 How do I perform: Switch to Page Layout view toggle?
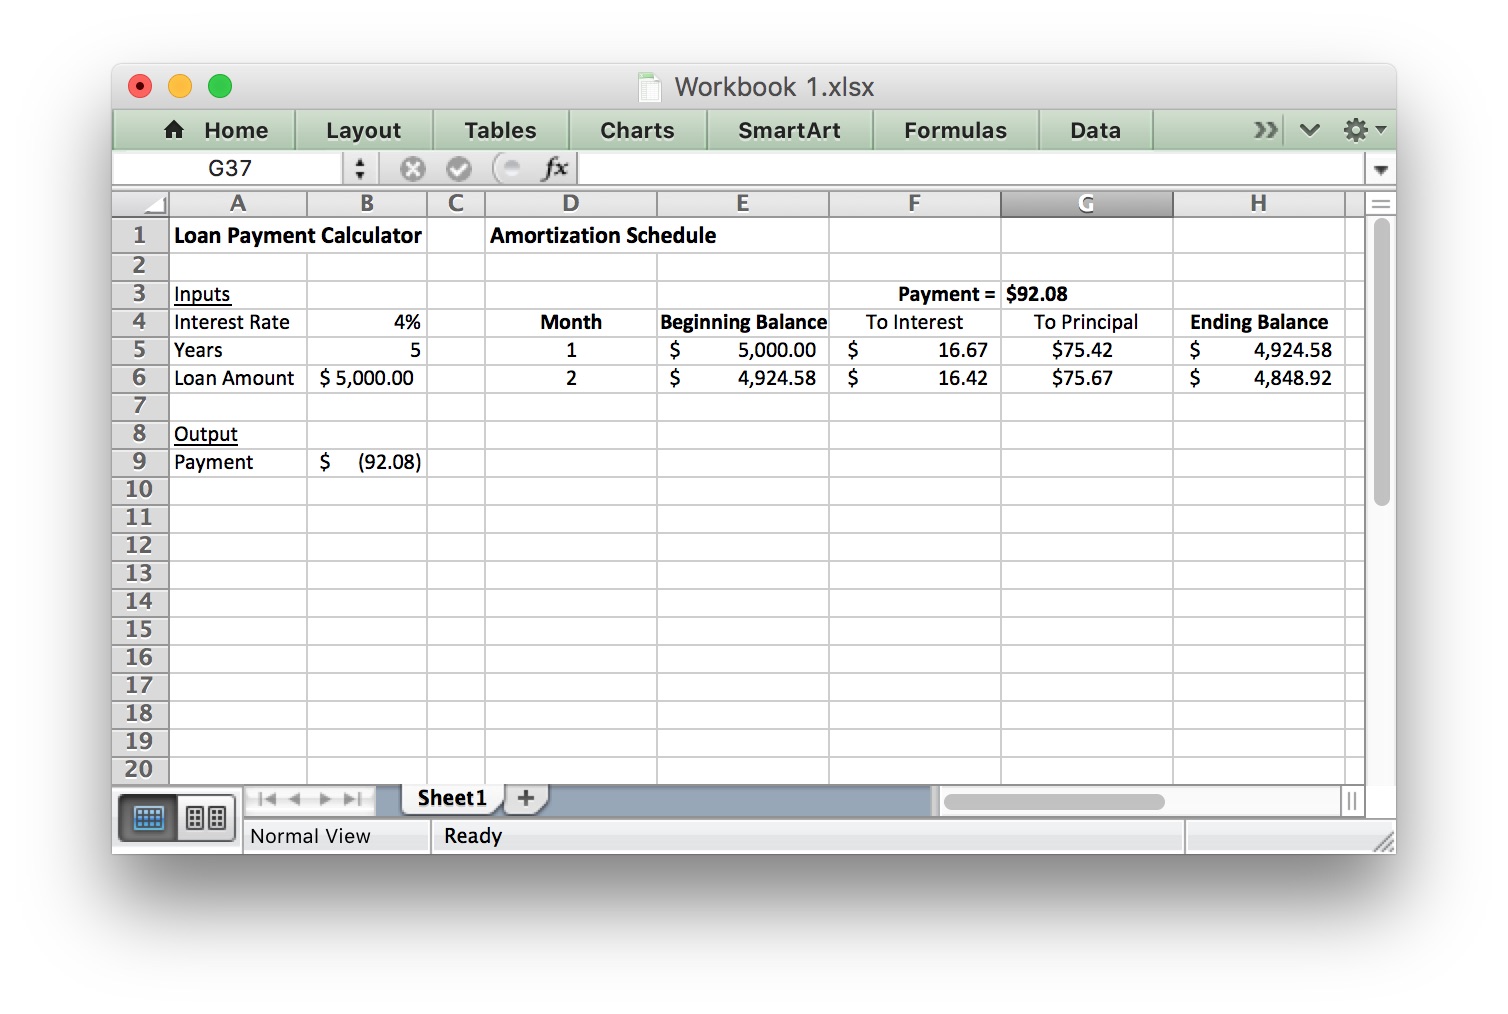[x=206, y=818]
